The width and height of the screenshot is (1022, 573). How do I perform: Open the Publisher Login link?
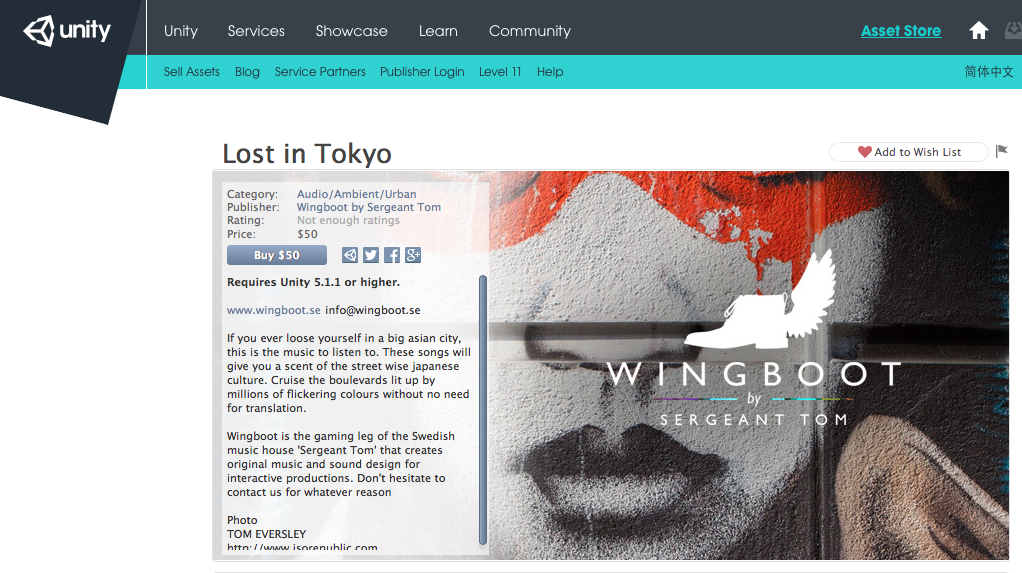pos(422,72)
